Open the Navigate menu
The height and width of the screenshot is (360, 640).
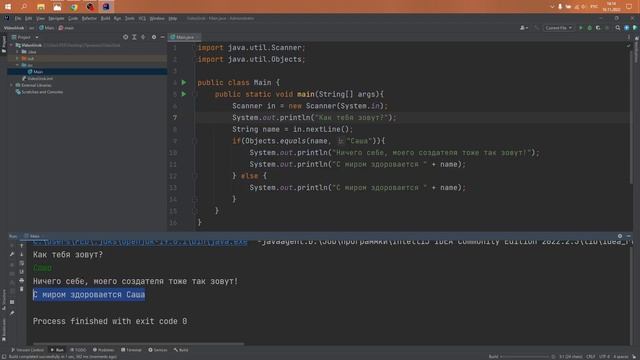coord(56,18)
